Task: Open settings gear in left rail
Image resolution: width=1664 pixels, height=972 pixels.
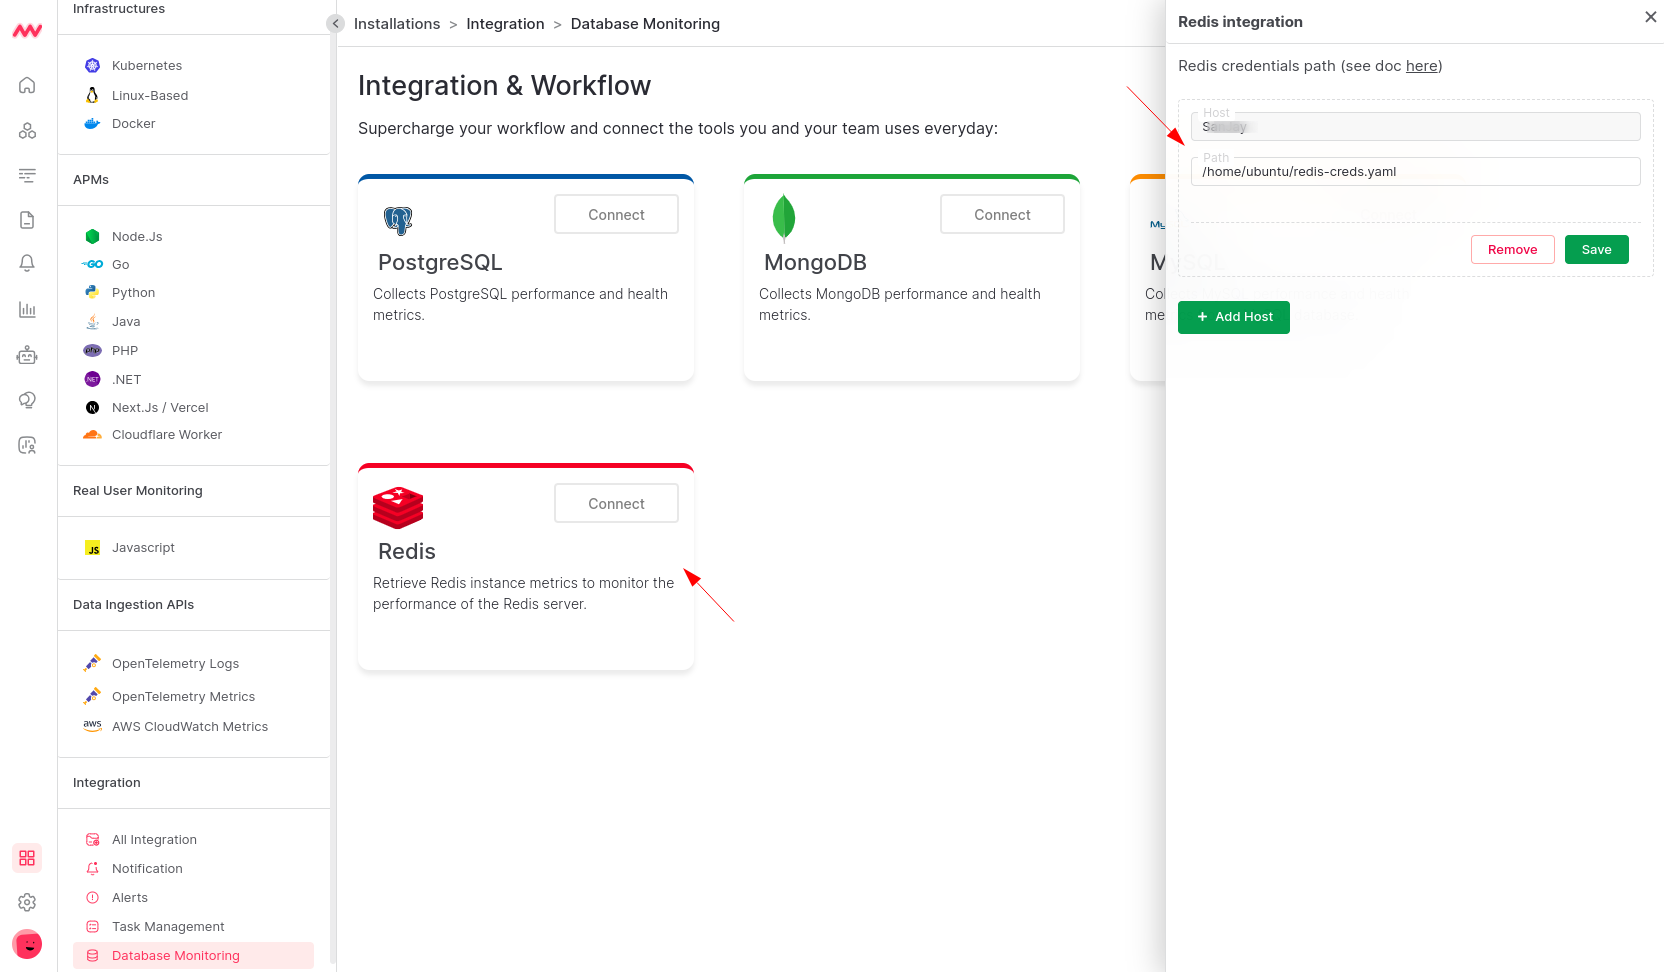Action: point(27,902)
